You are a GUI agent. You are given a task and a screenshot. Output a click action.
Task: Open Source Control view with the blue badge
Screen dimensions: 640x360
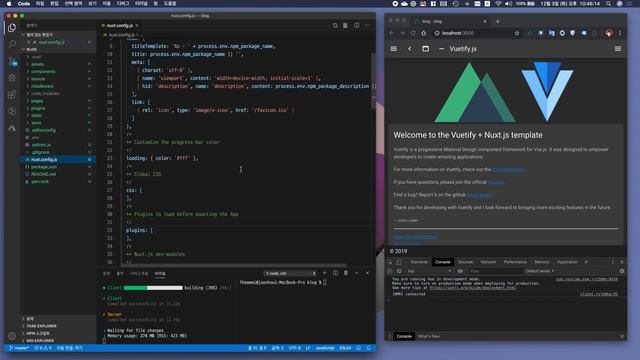12,61
